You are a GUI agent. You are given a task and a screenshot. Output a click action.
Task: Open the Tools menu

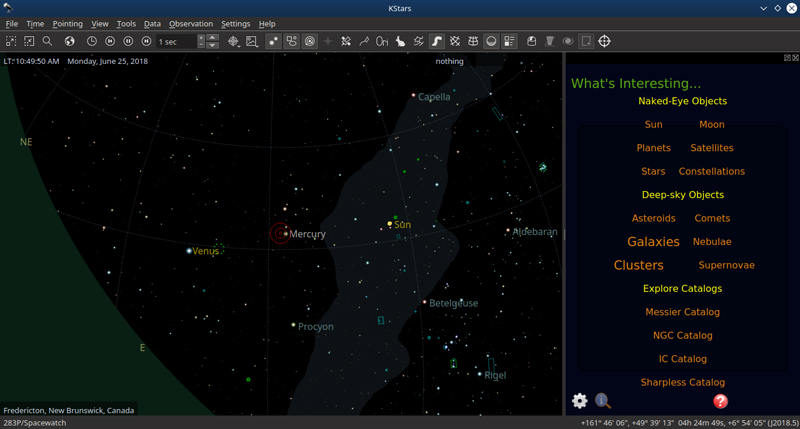point(126,24)
